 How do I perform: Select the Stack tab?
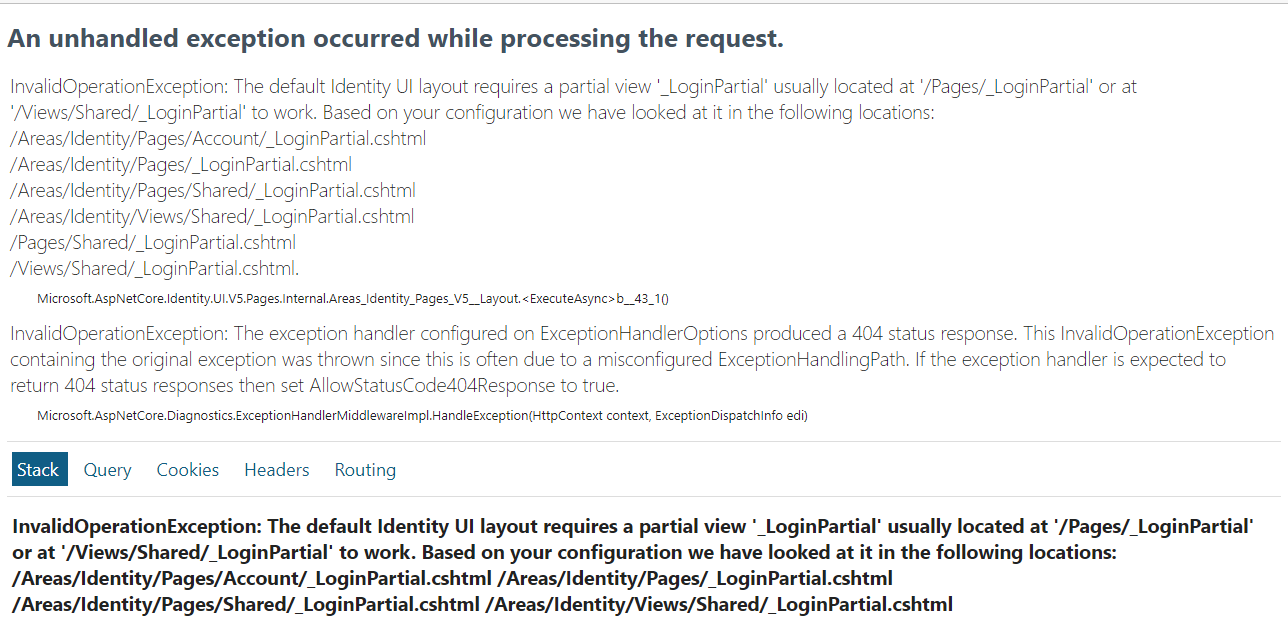[39, 469]
